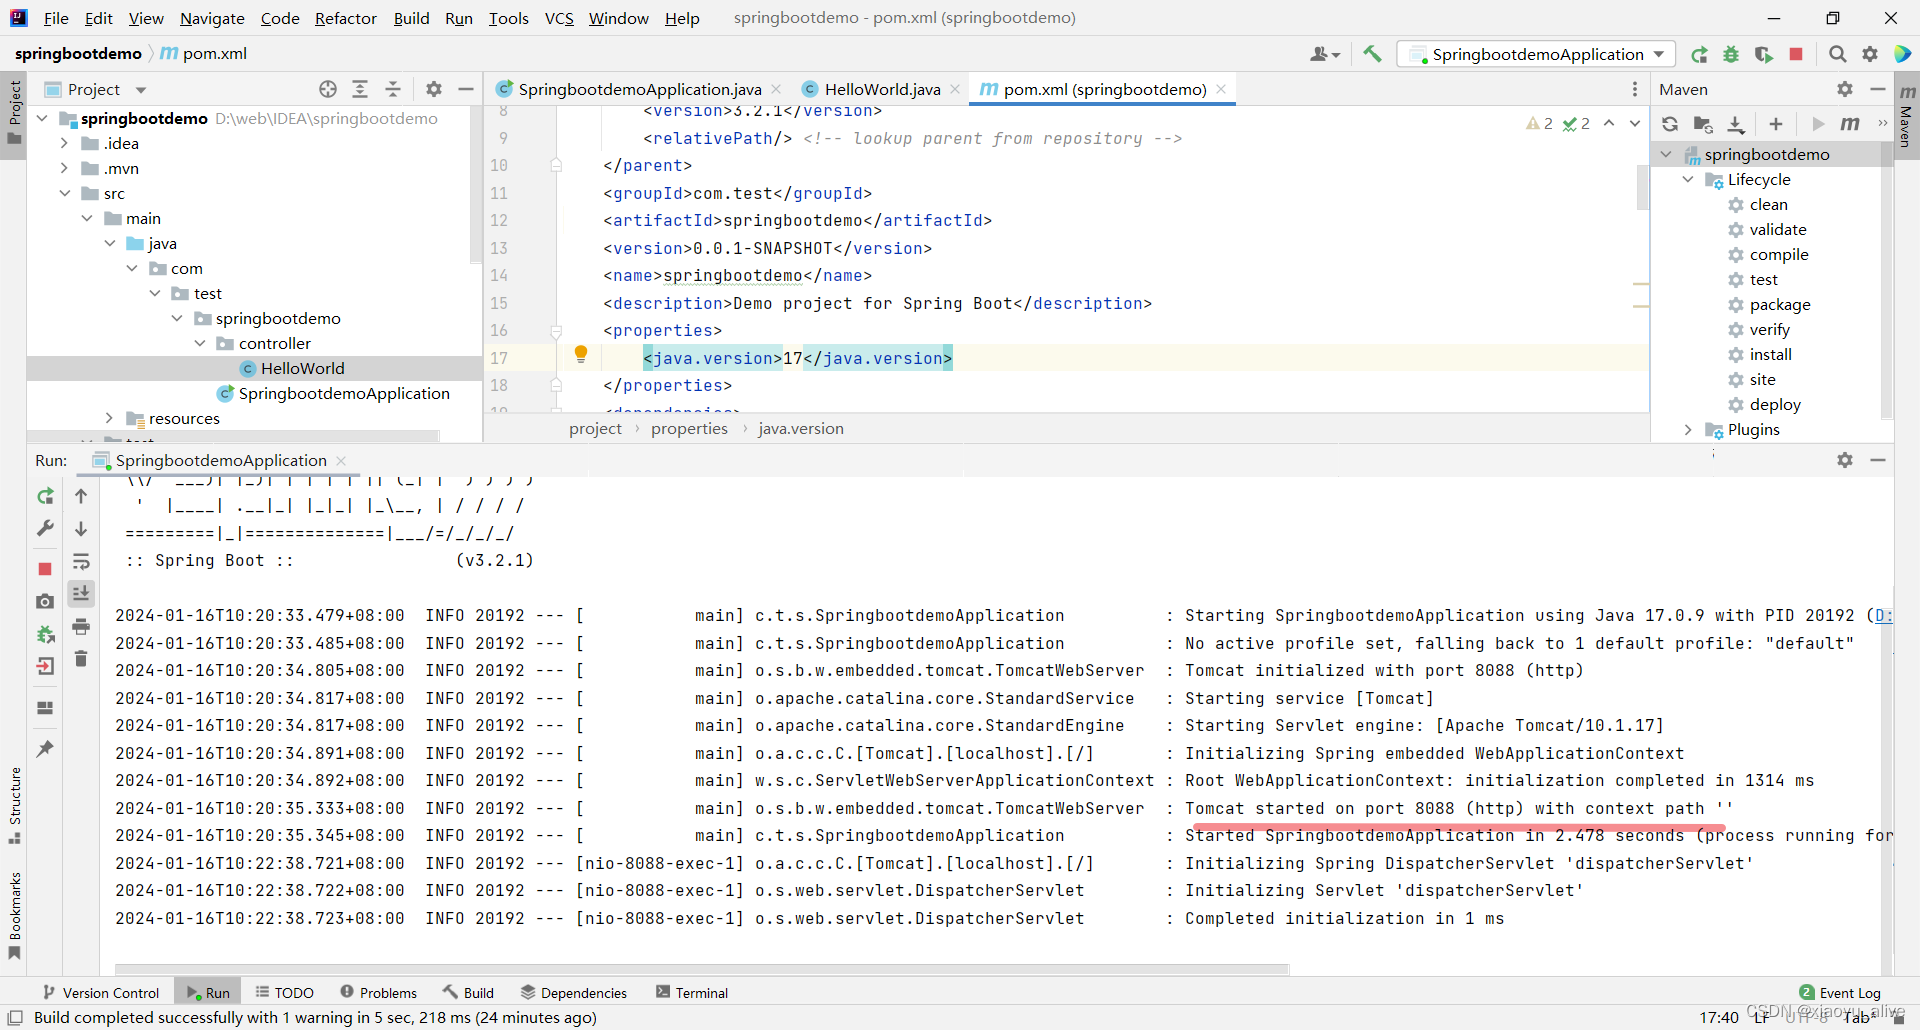Open the Problems tool window
Viewport: 1920px width, 1030px height.
[379, 992]
